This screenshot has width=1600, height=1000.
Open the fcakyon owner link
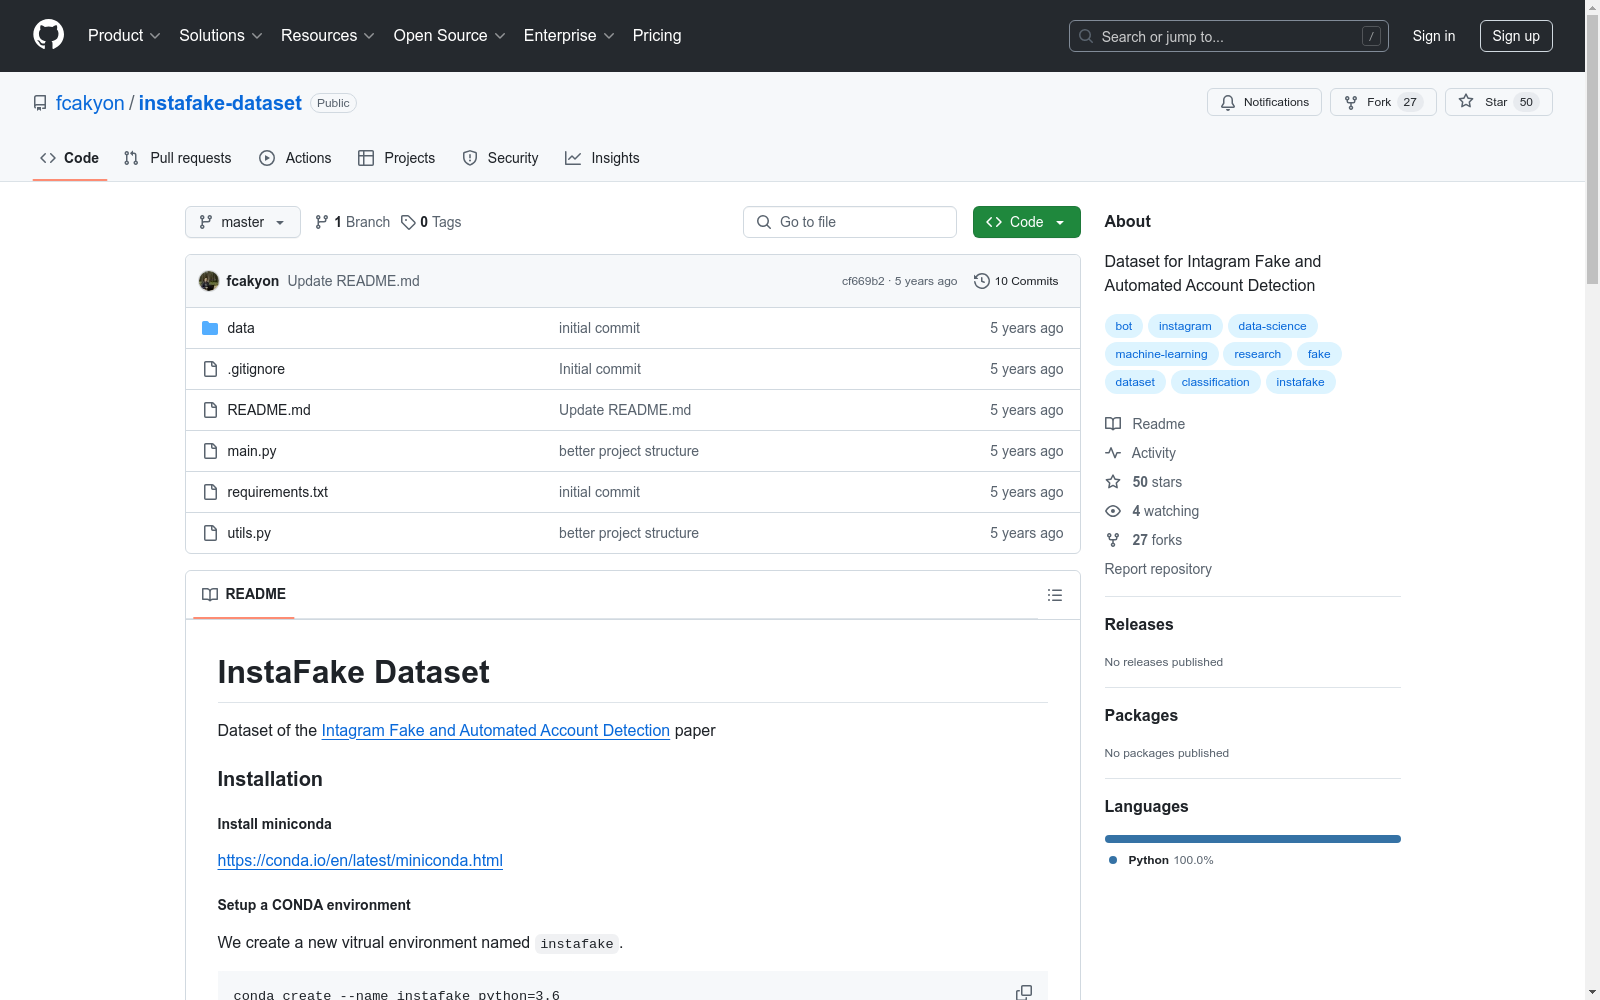tap(90, 103)
